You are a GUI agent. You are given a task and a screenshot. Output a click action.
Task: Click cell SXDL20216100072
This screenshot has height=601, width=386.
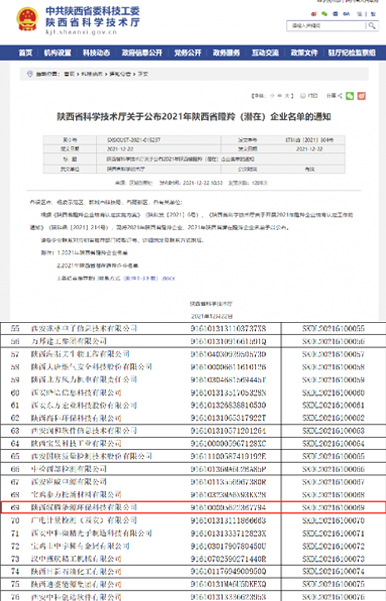(333, 546)
